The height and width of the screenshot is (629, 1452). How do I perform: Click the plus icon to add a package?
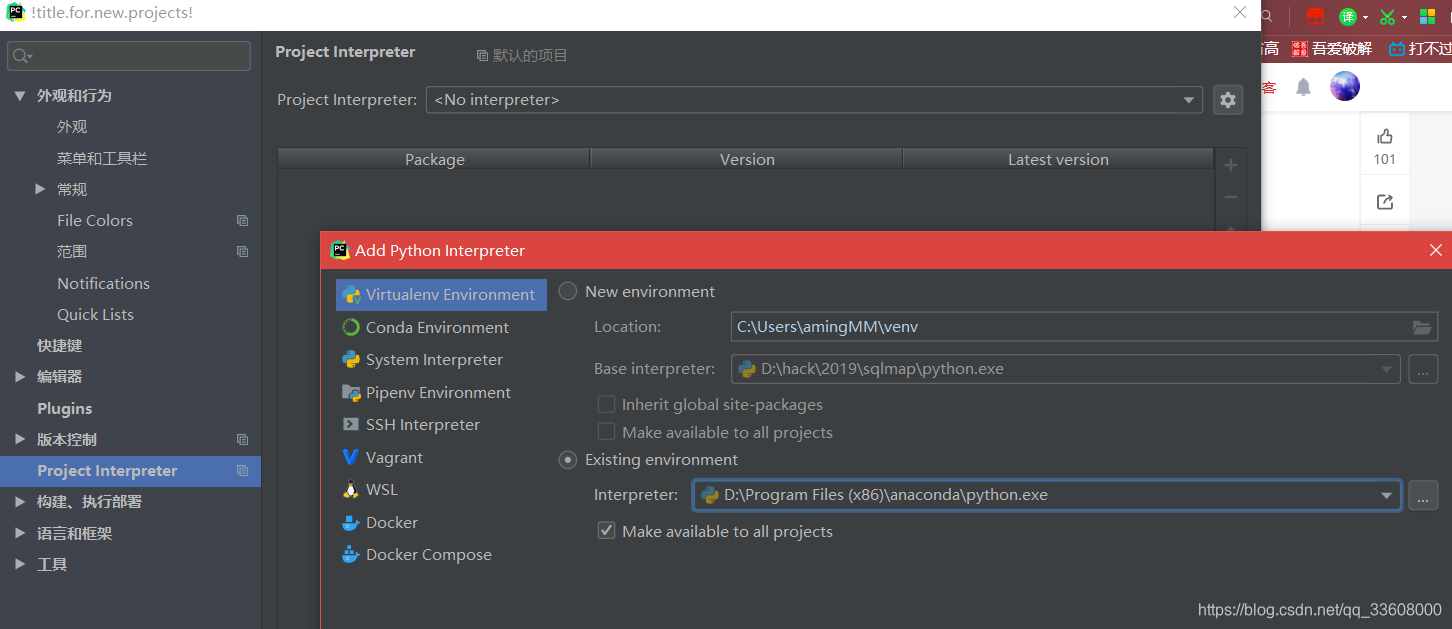click(1231, 165)
